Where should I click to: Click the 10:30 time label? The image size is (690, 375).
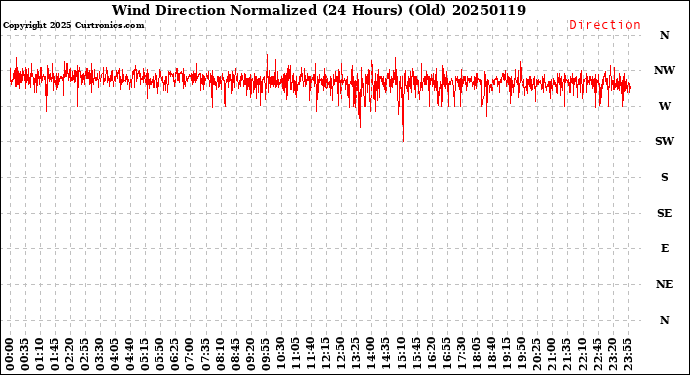point(281,354)
